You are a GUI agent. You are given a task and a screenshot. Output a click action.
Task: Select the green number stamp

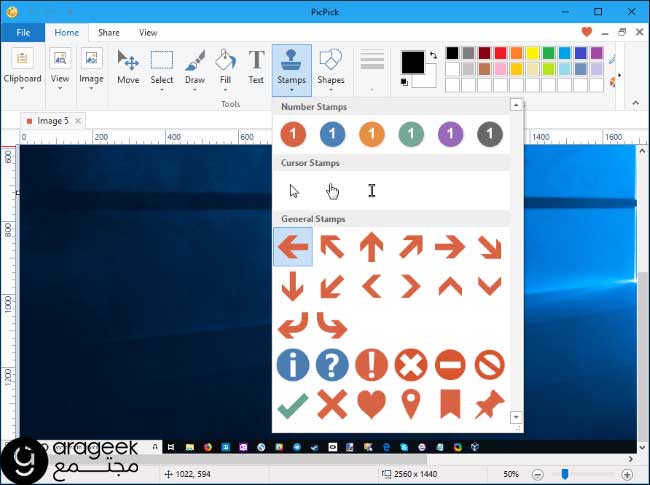(x=411, y=134)
